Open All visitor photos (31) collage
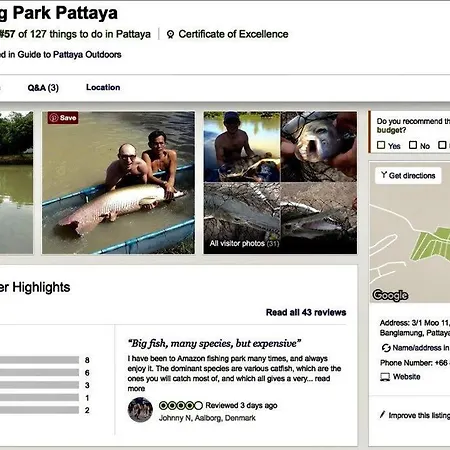The height and width of the screenshot is (450, 450). pos(280,183)
